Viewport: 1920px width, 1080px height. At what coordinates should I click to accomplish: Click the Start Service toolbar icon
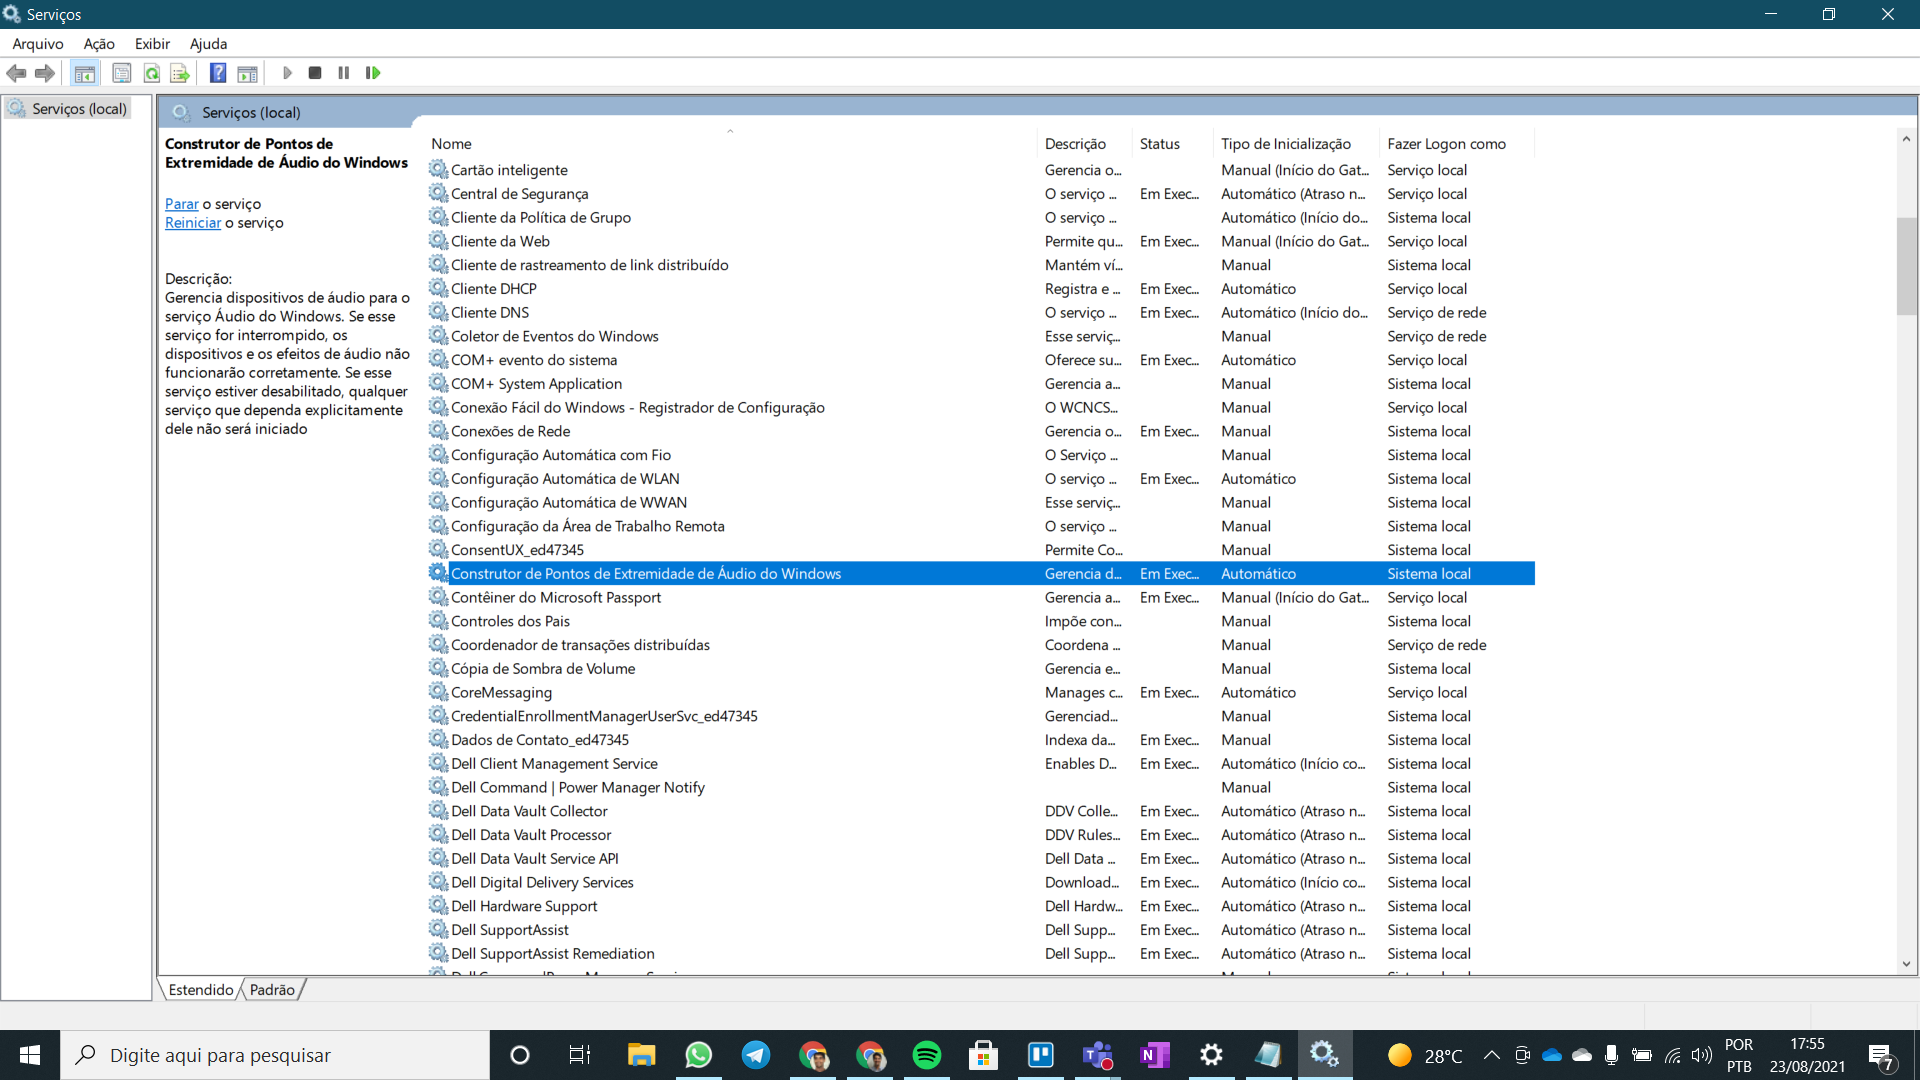(286, 73)
